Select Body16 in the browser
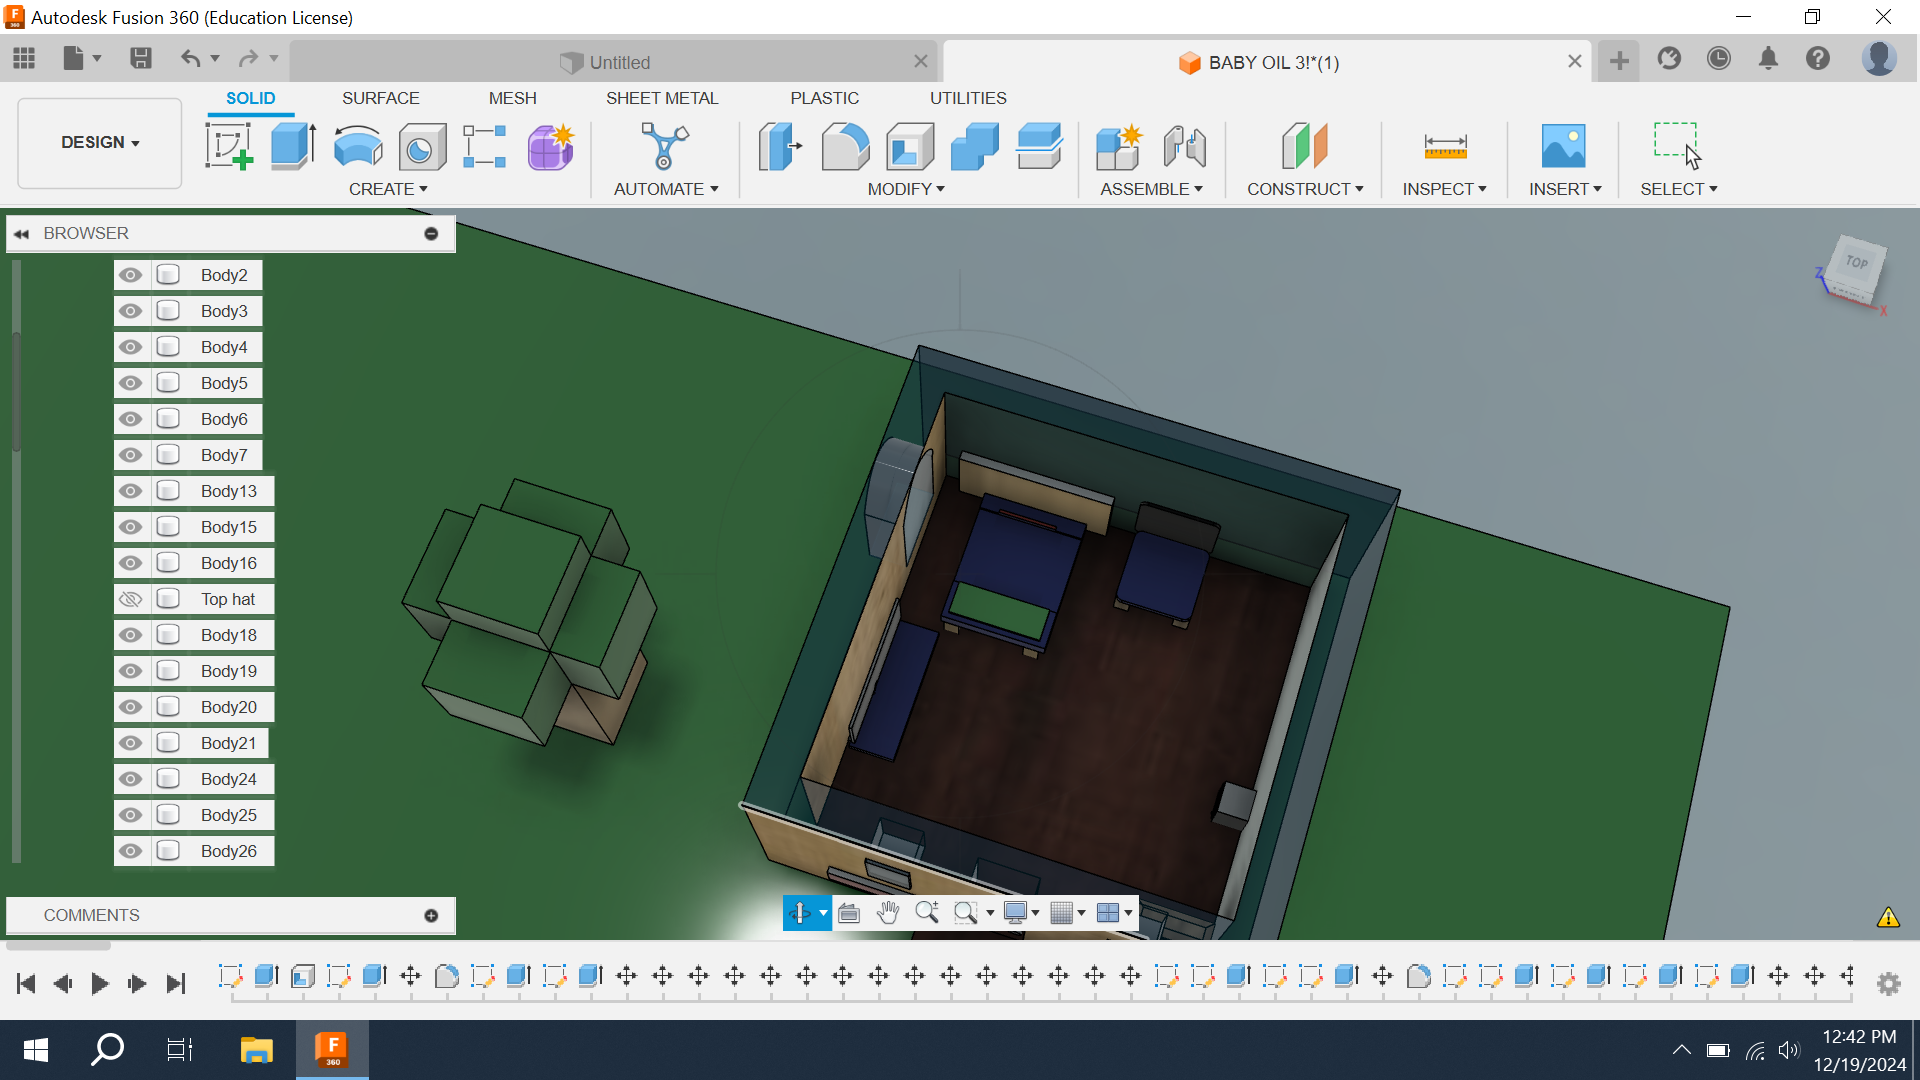This screenshot has height=1080, width=1920. [228, 563]
